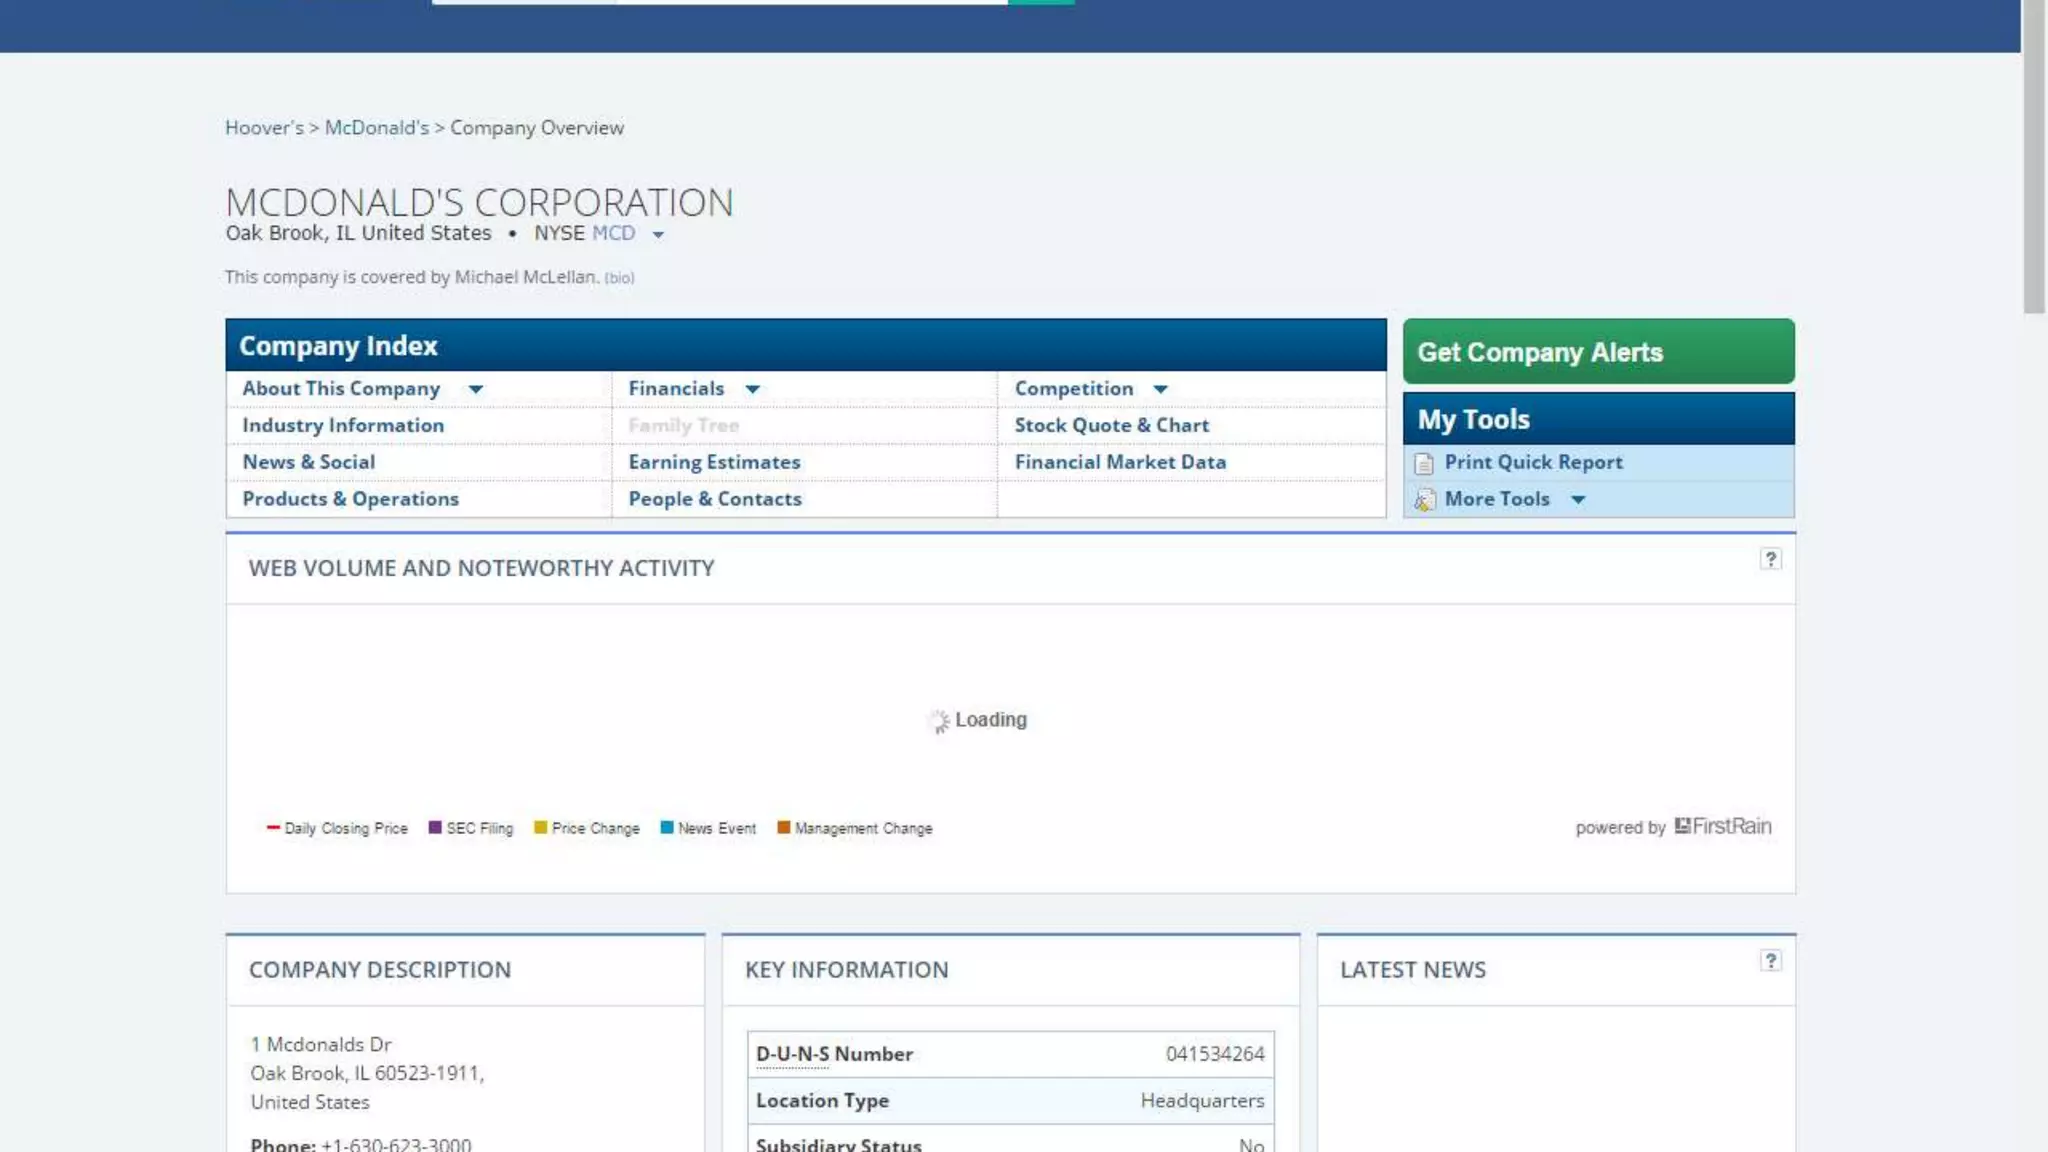Expand the More Tools dropdown arrow
2048x1152 pixels.
(1577, 499)
